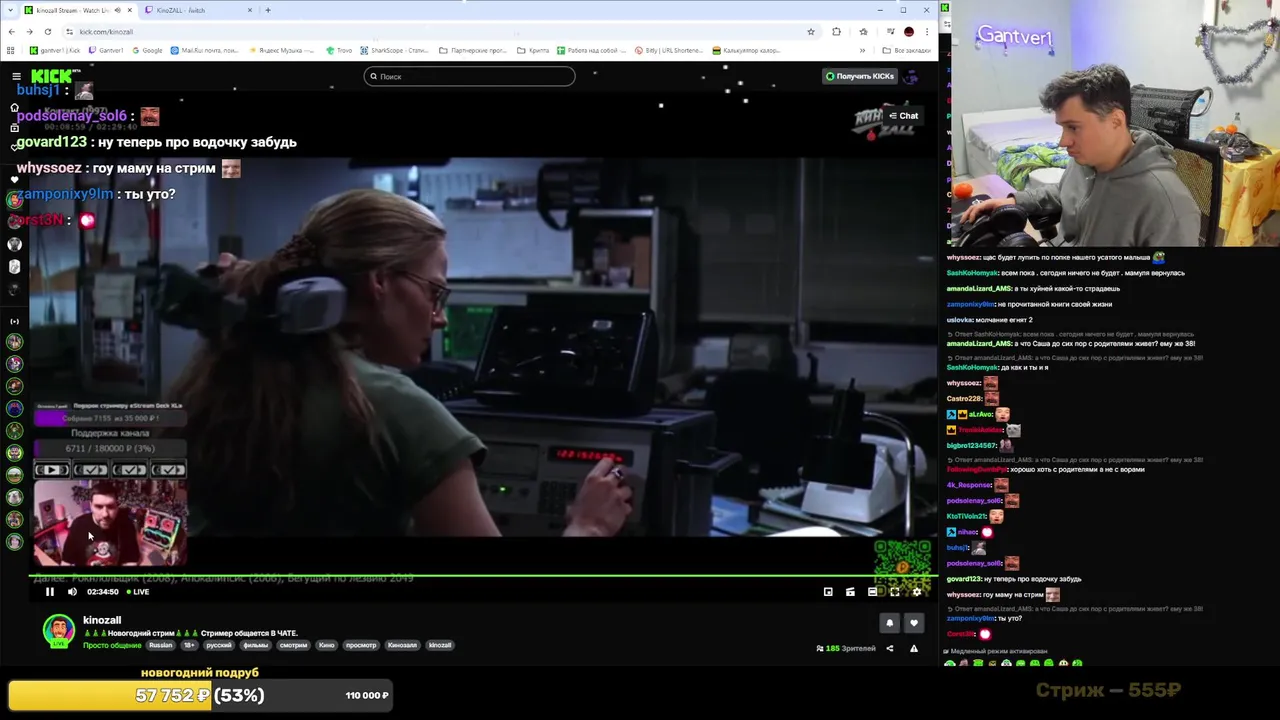The height and width of the screenshot is (720, 1280).
Task: Go back in the browser
Action: (x=11, y=32)
